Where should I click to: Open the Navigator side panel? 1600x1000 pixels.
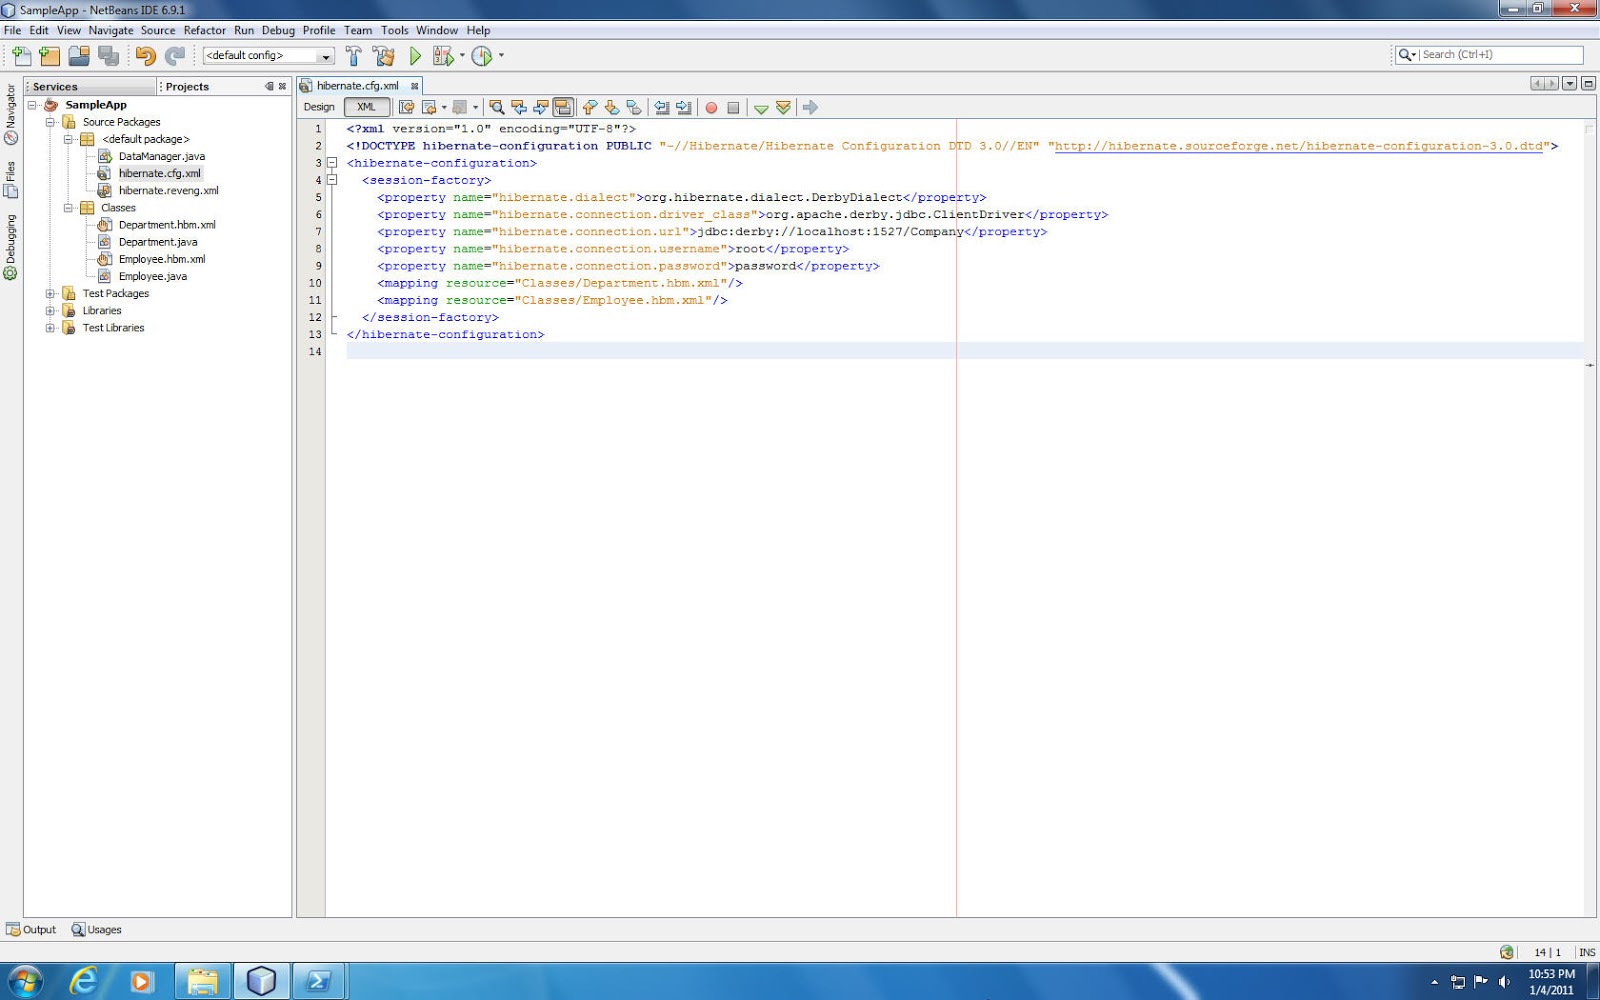11,113
